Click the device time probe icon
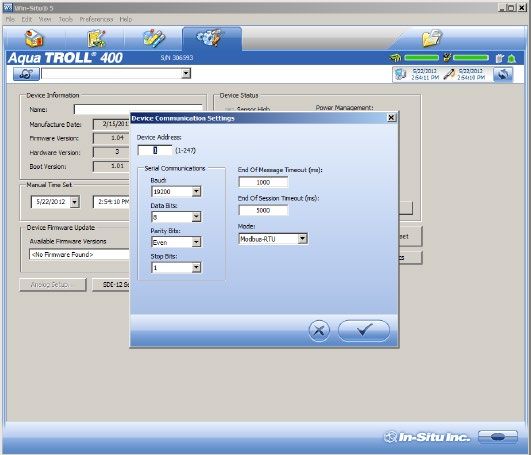This screenshot has width=531, height=455. tap(449, 74)
